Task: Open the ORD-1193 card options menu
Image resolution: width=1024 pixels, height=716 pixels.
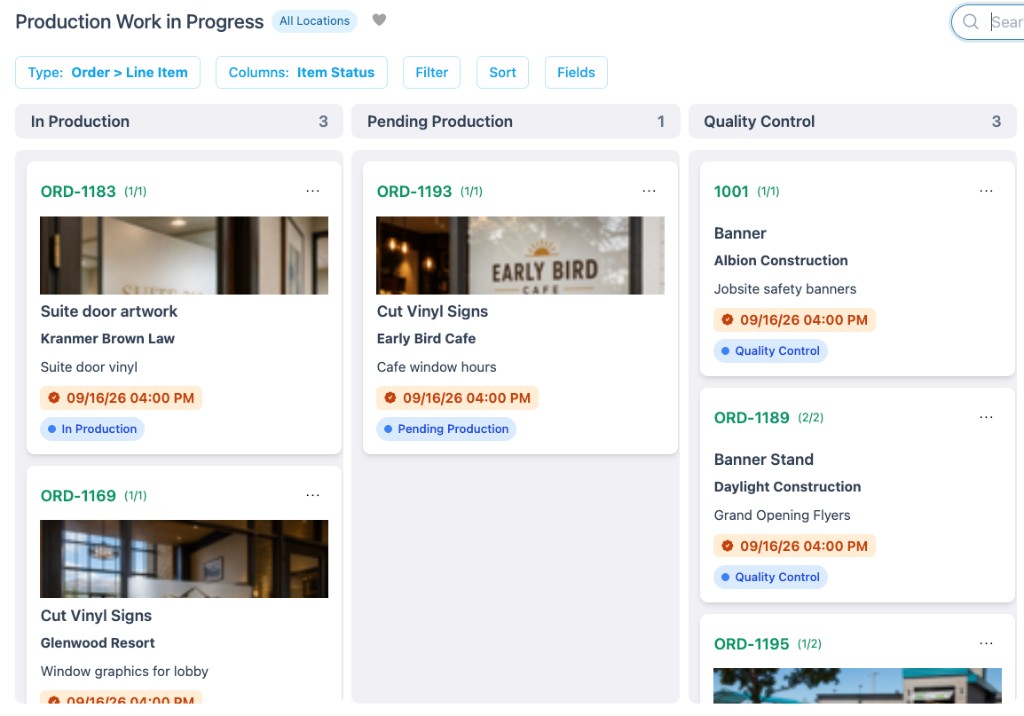Action: pyautogui.click(x=648, y=191)
